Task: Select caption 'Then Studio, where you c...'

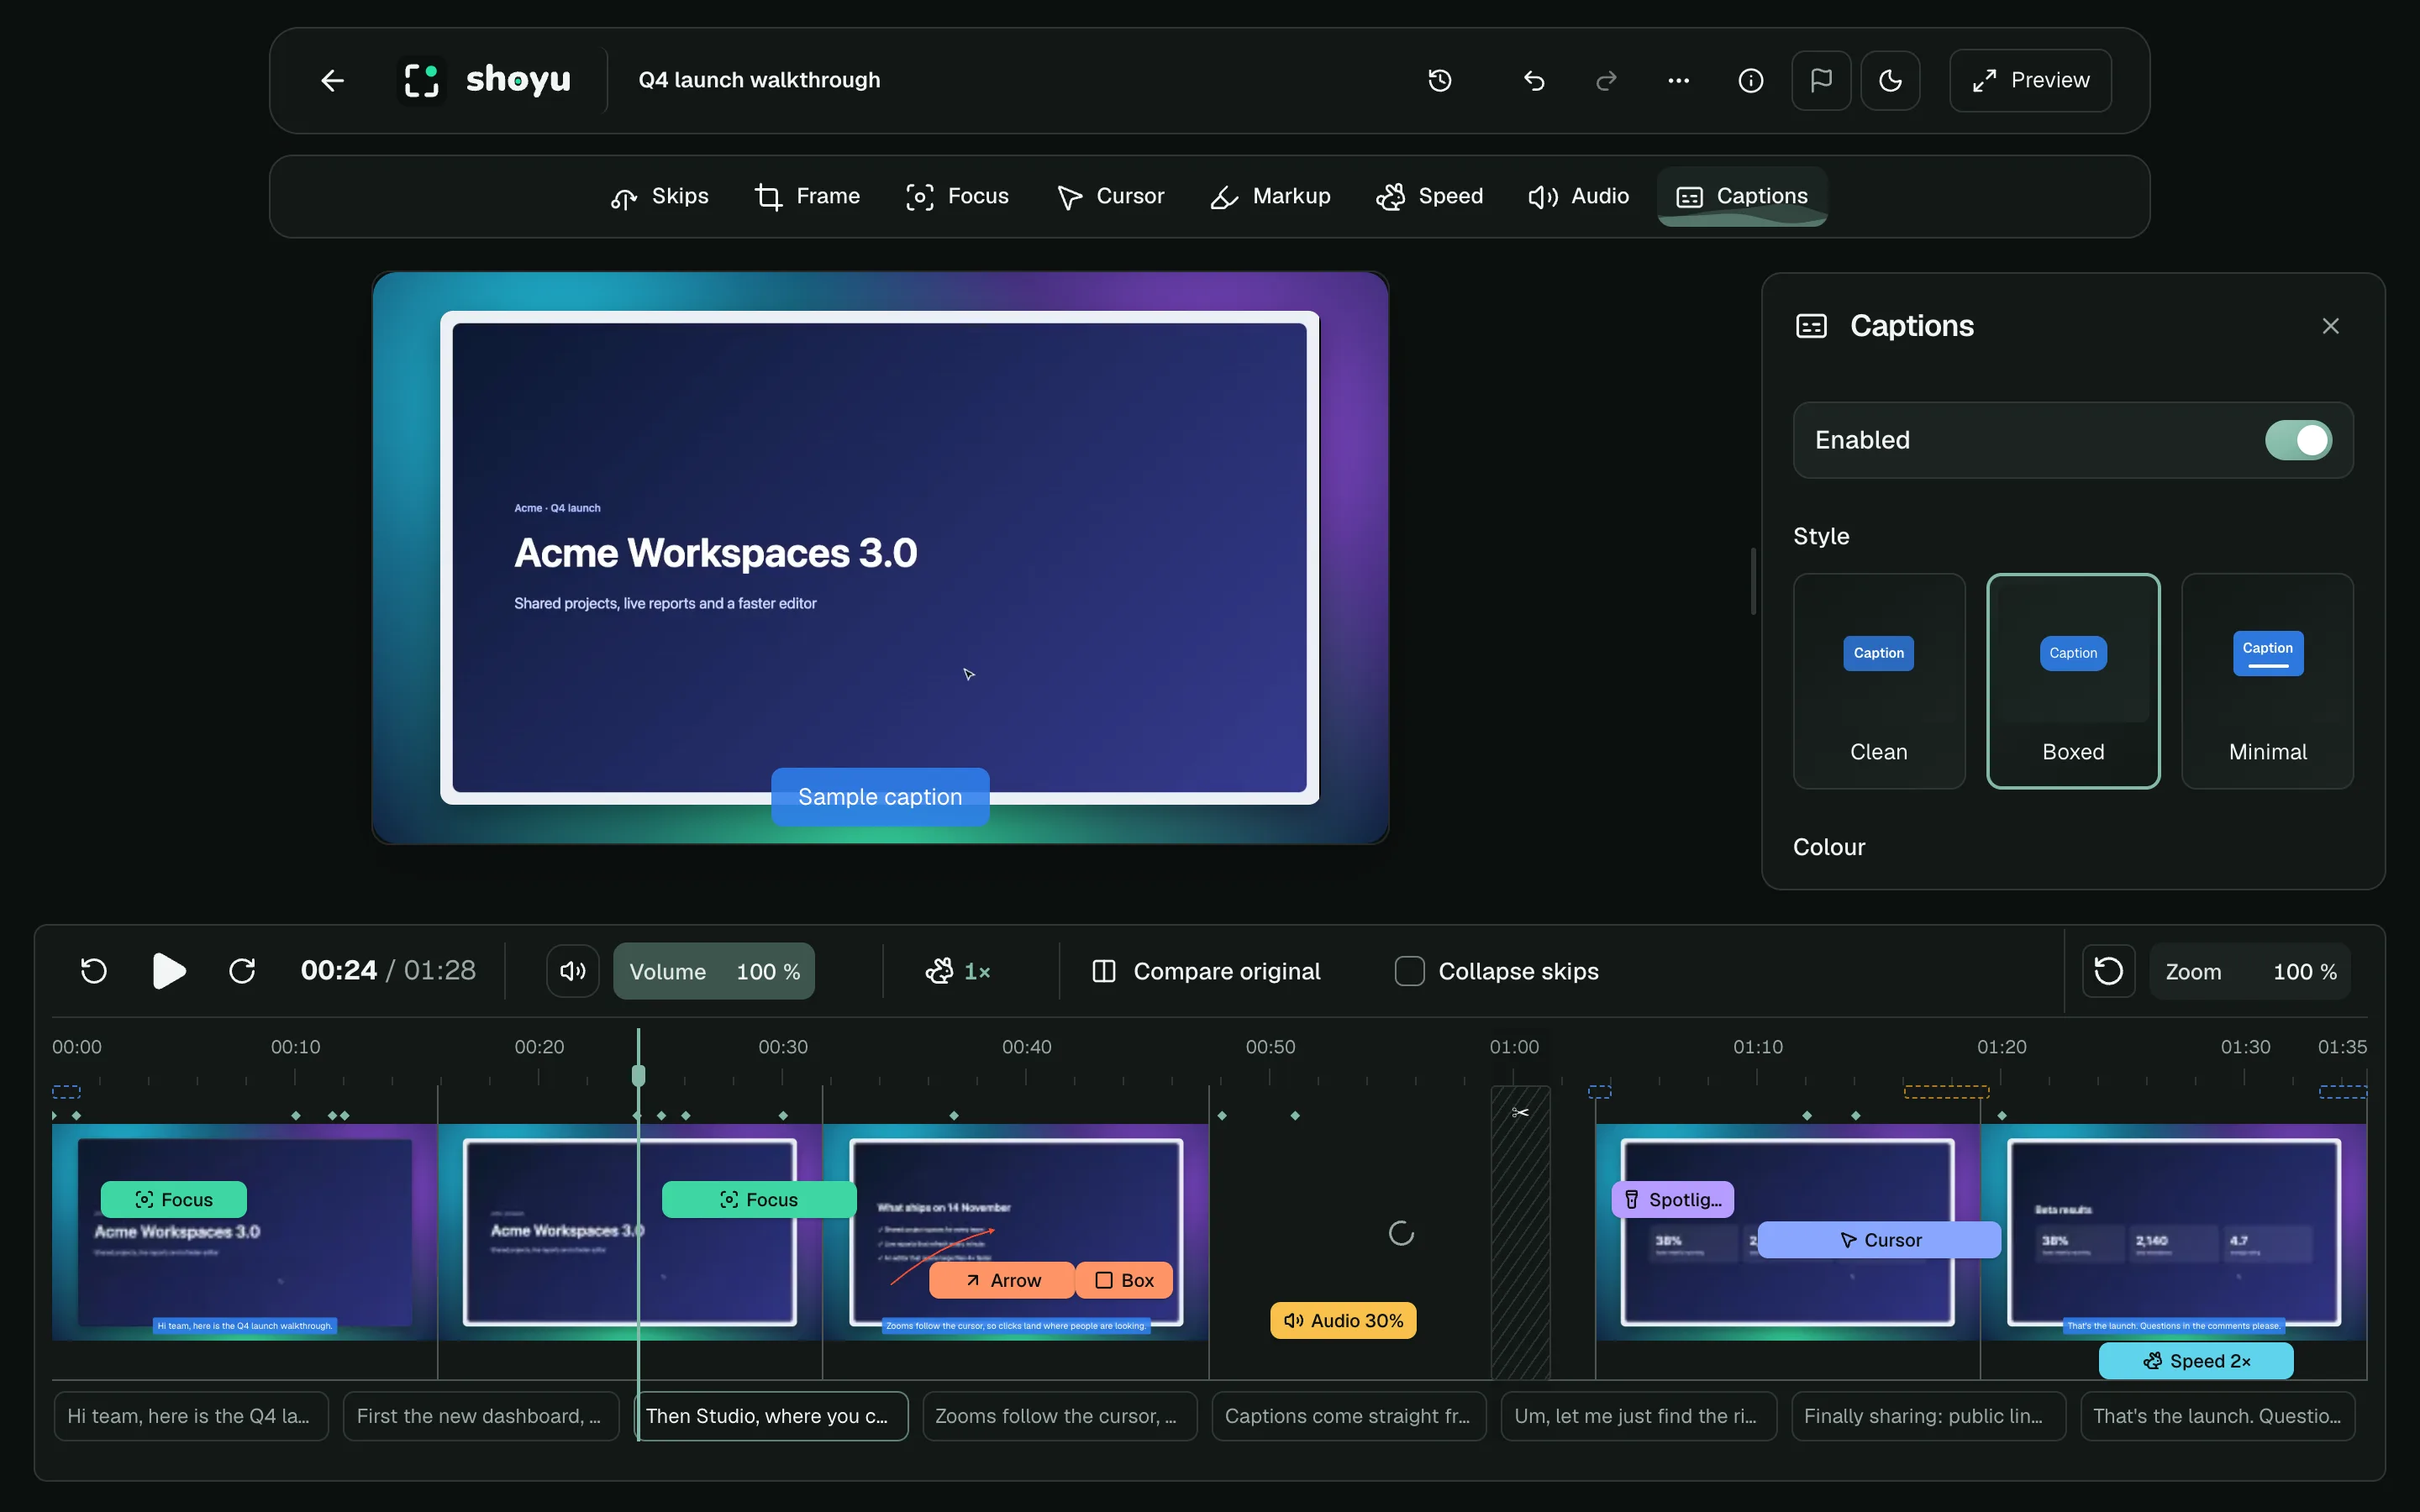Action: pos(771,1416)
